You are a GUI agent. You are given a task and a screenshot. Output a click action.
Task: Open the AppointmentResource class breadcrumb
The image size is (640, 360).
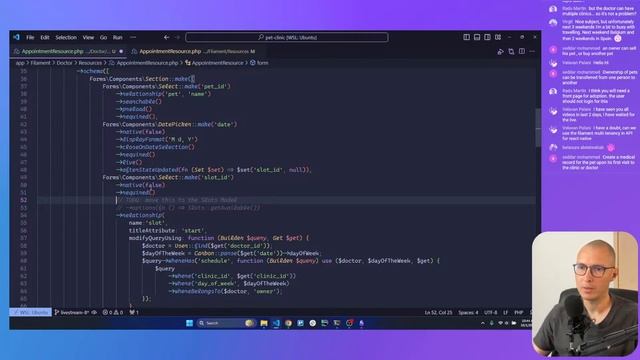point(217,63)
